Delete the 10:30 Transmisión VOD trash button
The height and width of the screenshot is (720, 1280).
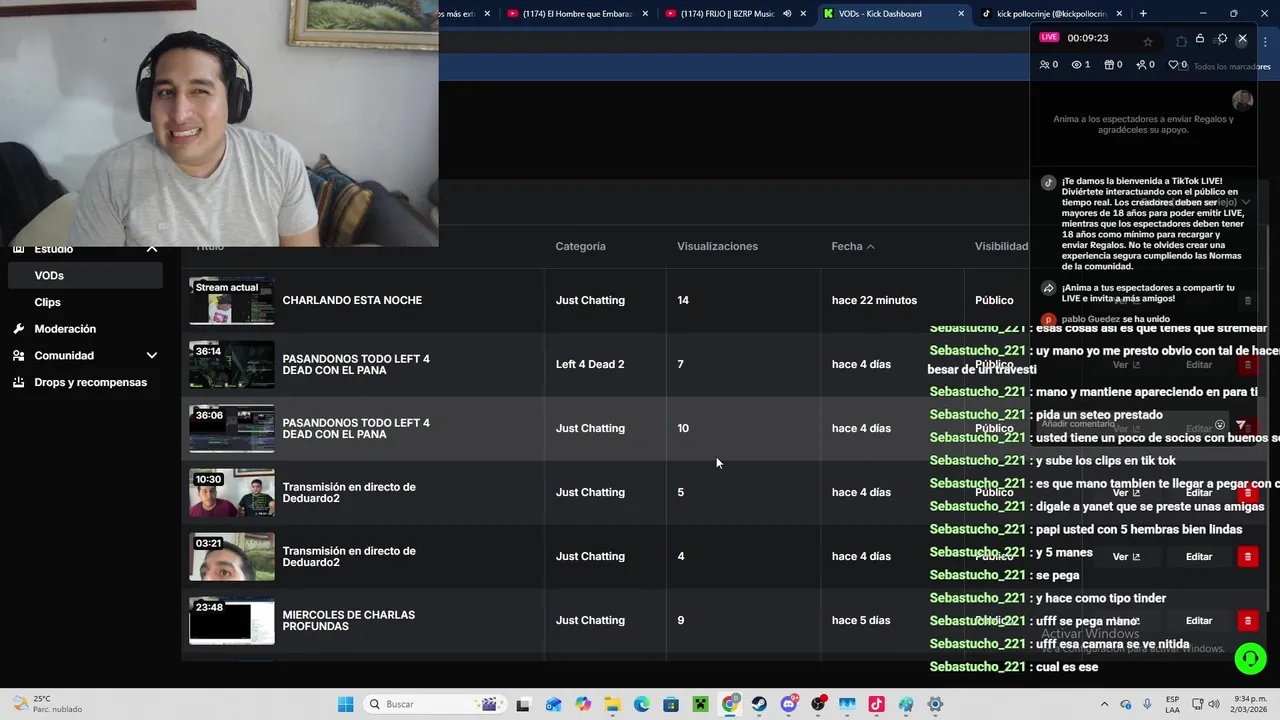coord(1247,492)
